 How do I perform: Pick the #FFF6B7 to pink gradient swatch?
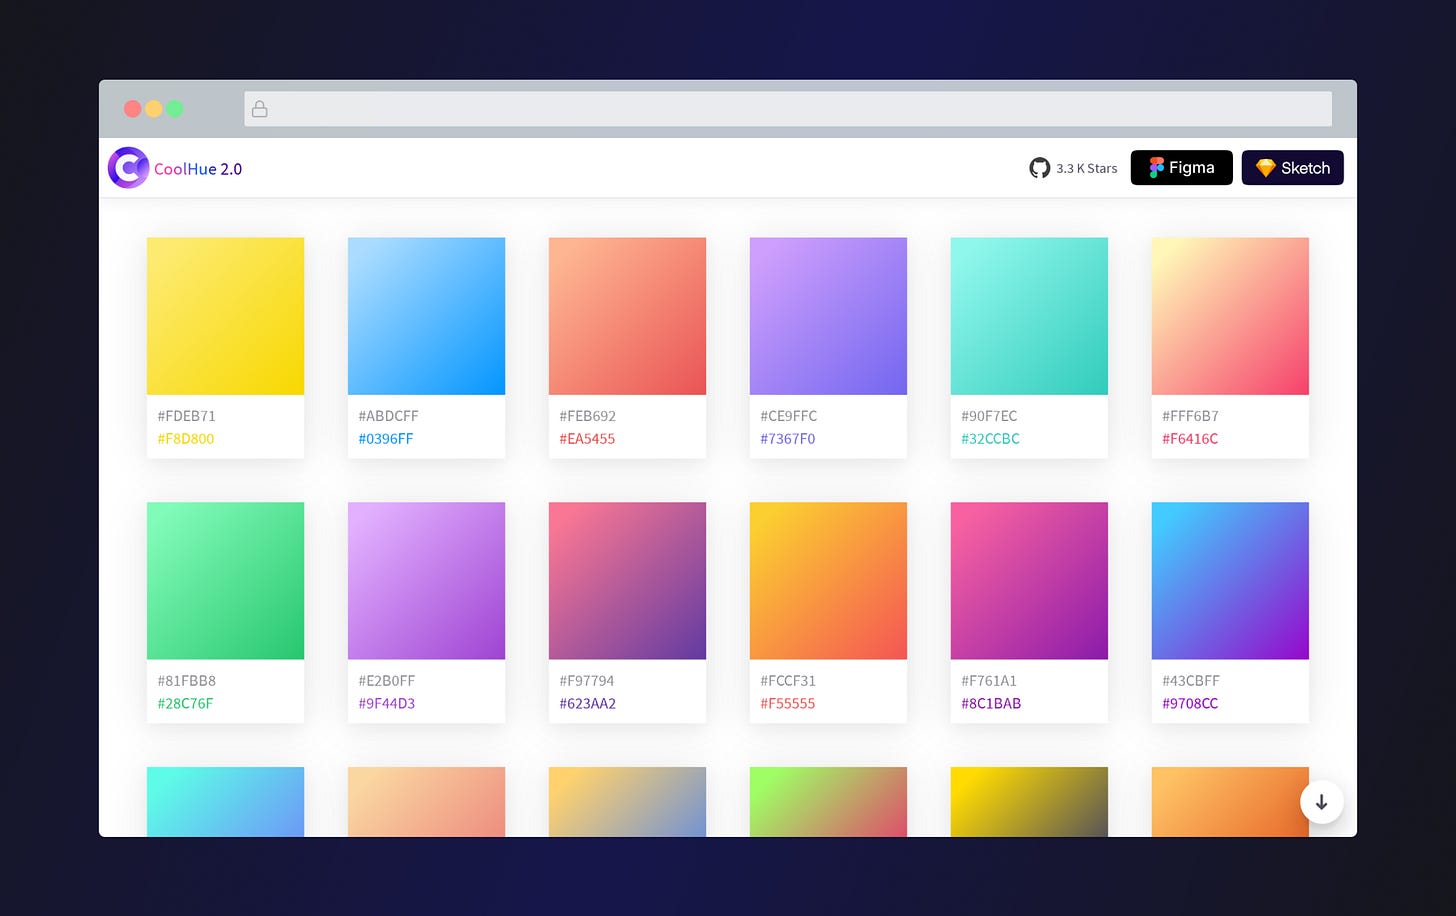[x=1231, y=316]
